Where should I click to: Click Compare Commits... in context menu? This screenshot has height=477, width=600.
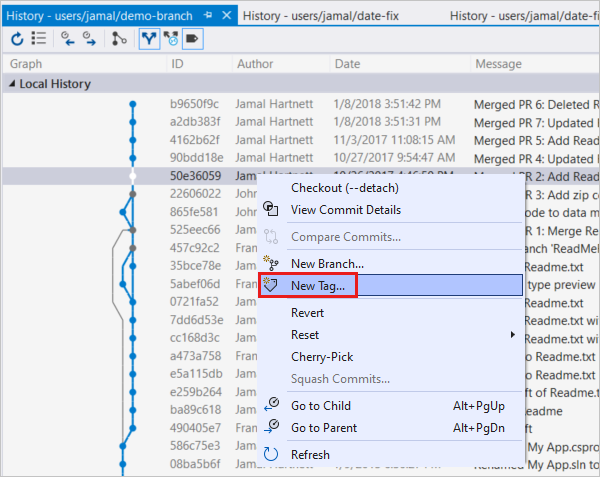point(346,237)
